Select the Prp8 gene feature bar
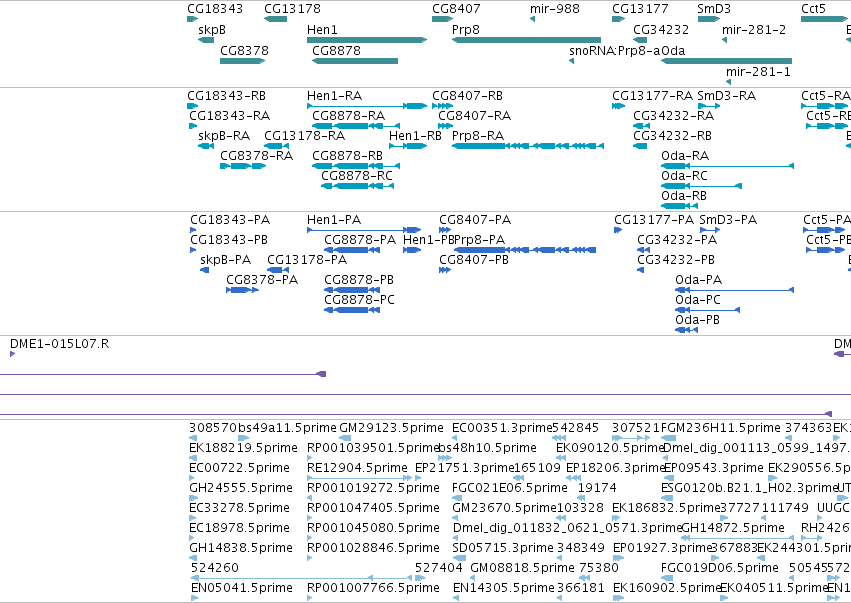Screen dimensions: 851x603 coord(526,40)
